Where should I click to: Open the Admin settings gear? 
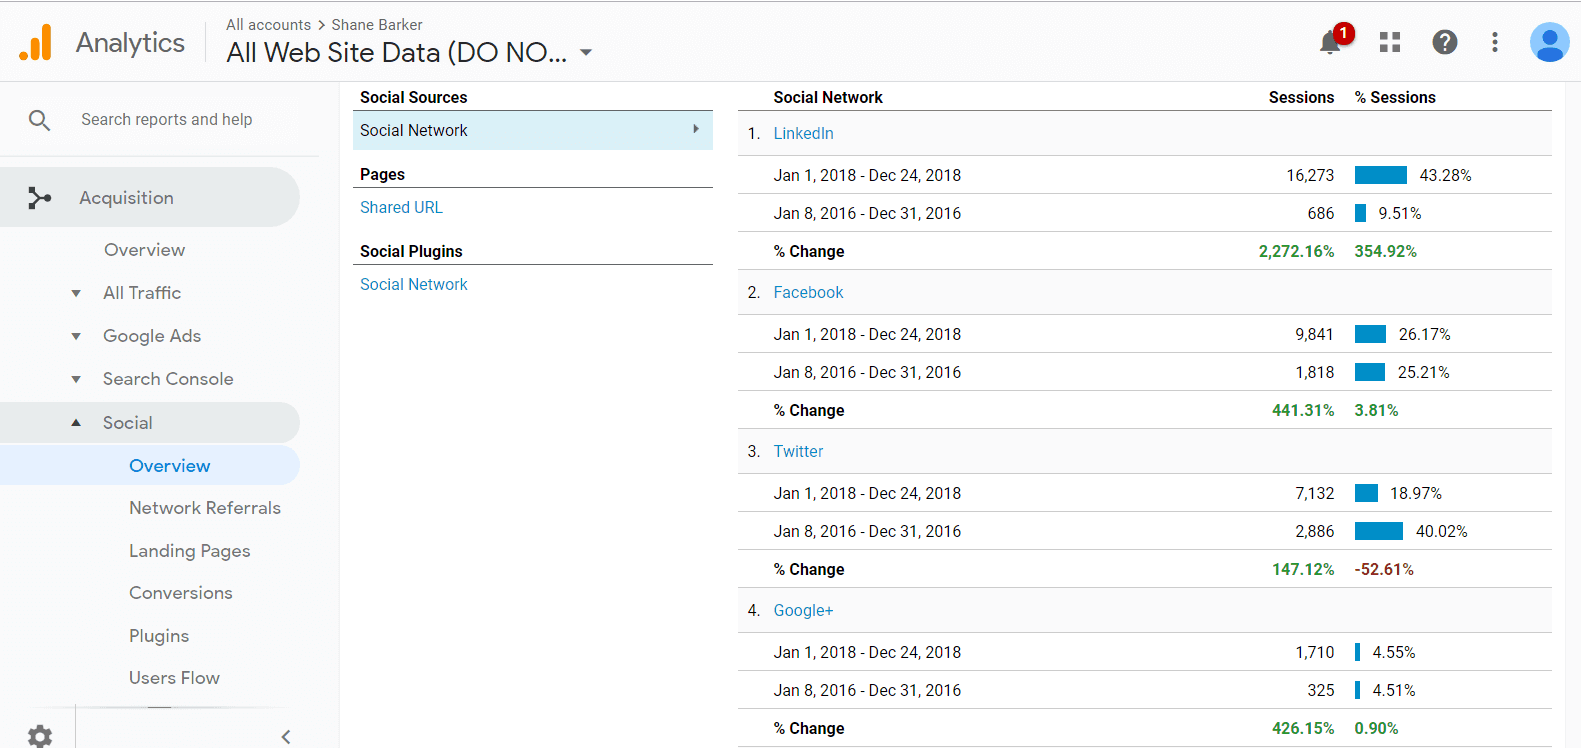40,736
